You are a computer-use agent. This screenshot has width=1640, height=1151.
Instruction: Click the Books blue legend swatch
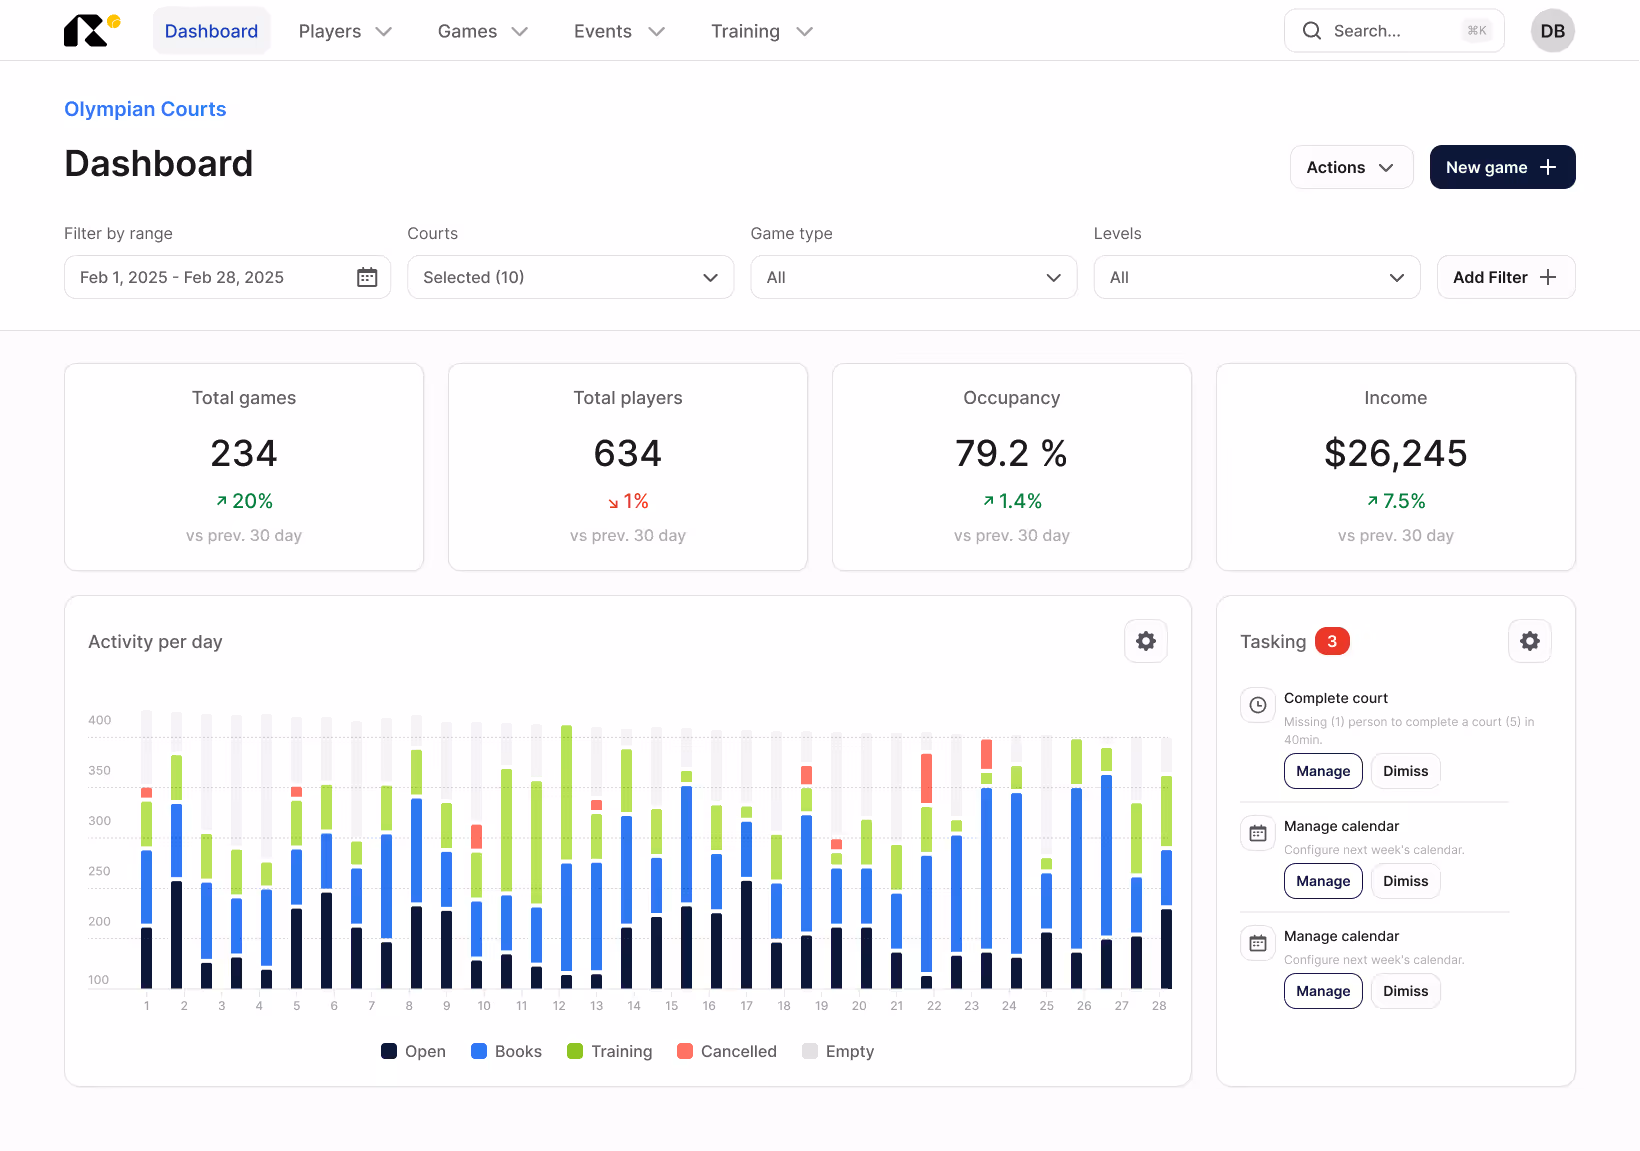pyautogui.click(x=479, y=1051)
